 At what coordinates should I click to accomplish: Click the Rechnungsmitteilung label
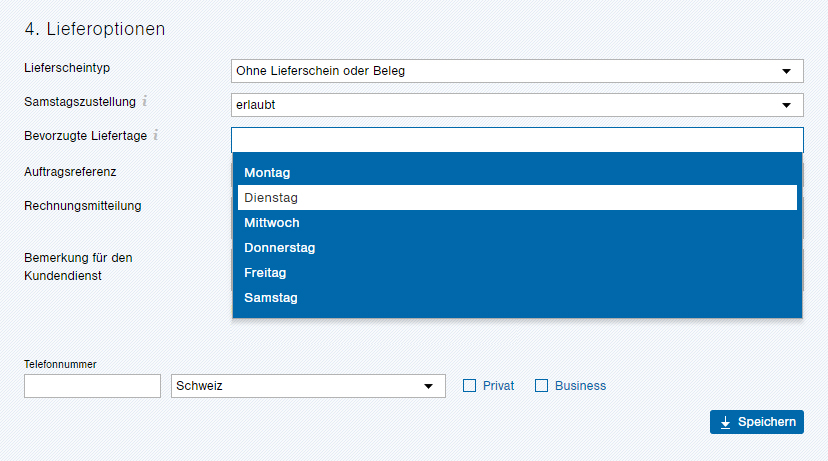point(83,206)
